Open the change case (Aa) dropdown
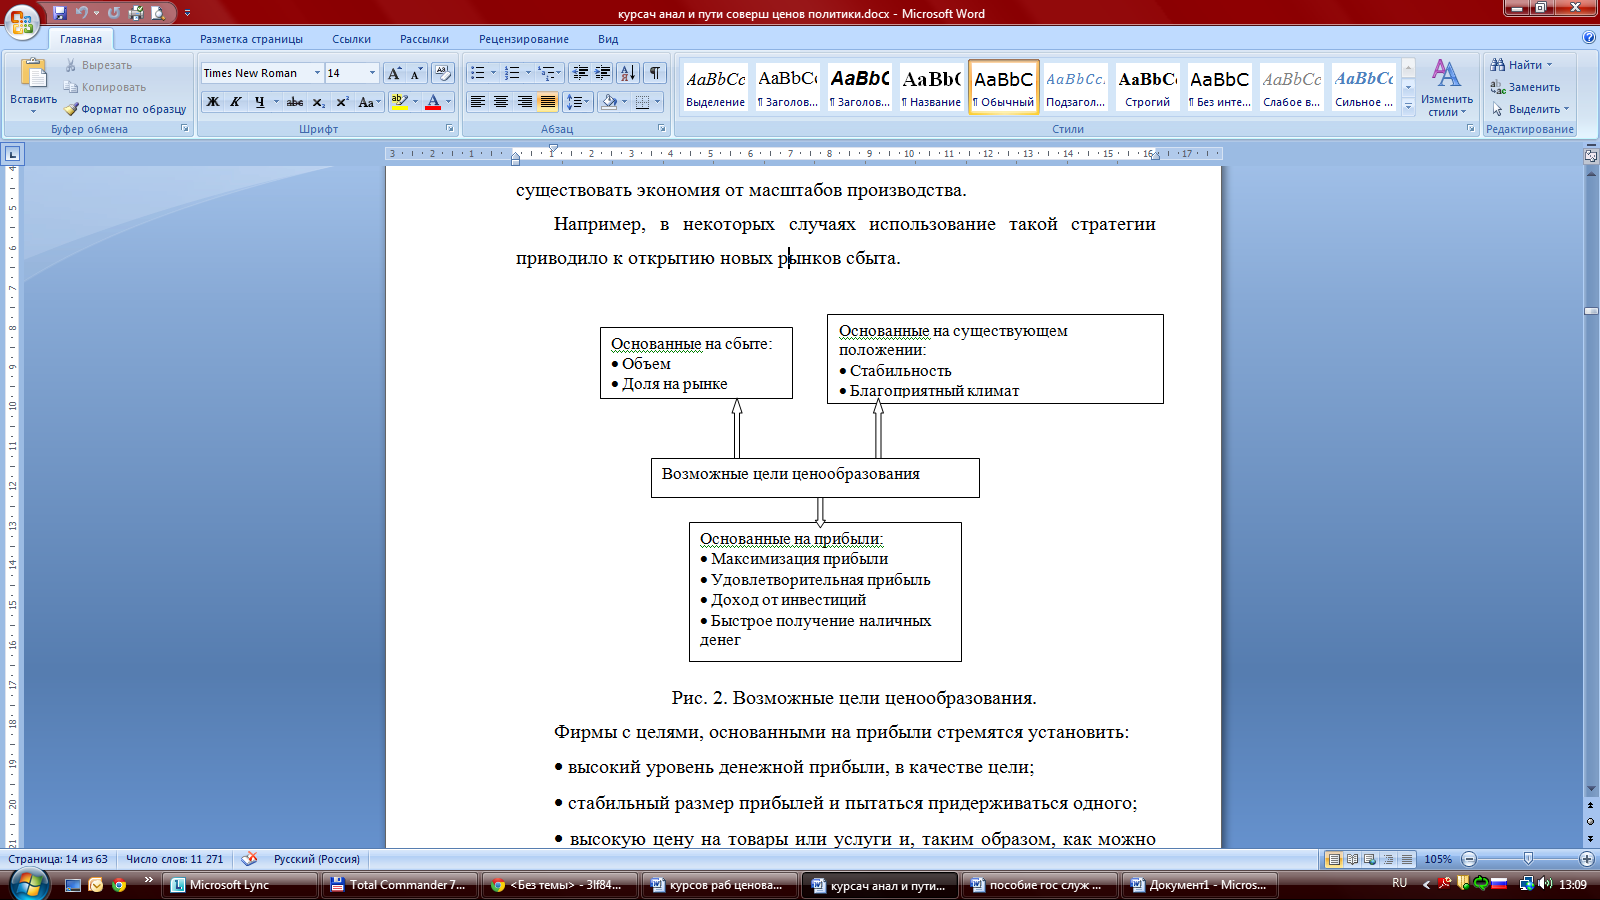Image resolution: width=1600 pixels, height=900 pixels. (x=369, y=102)
